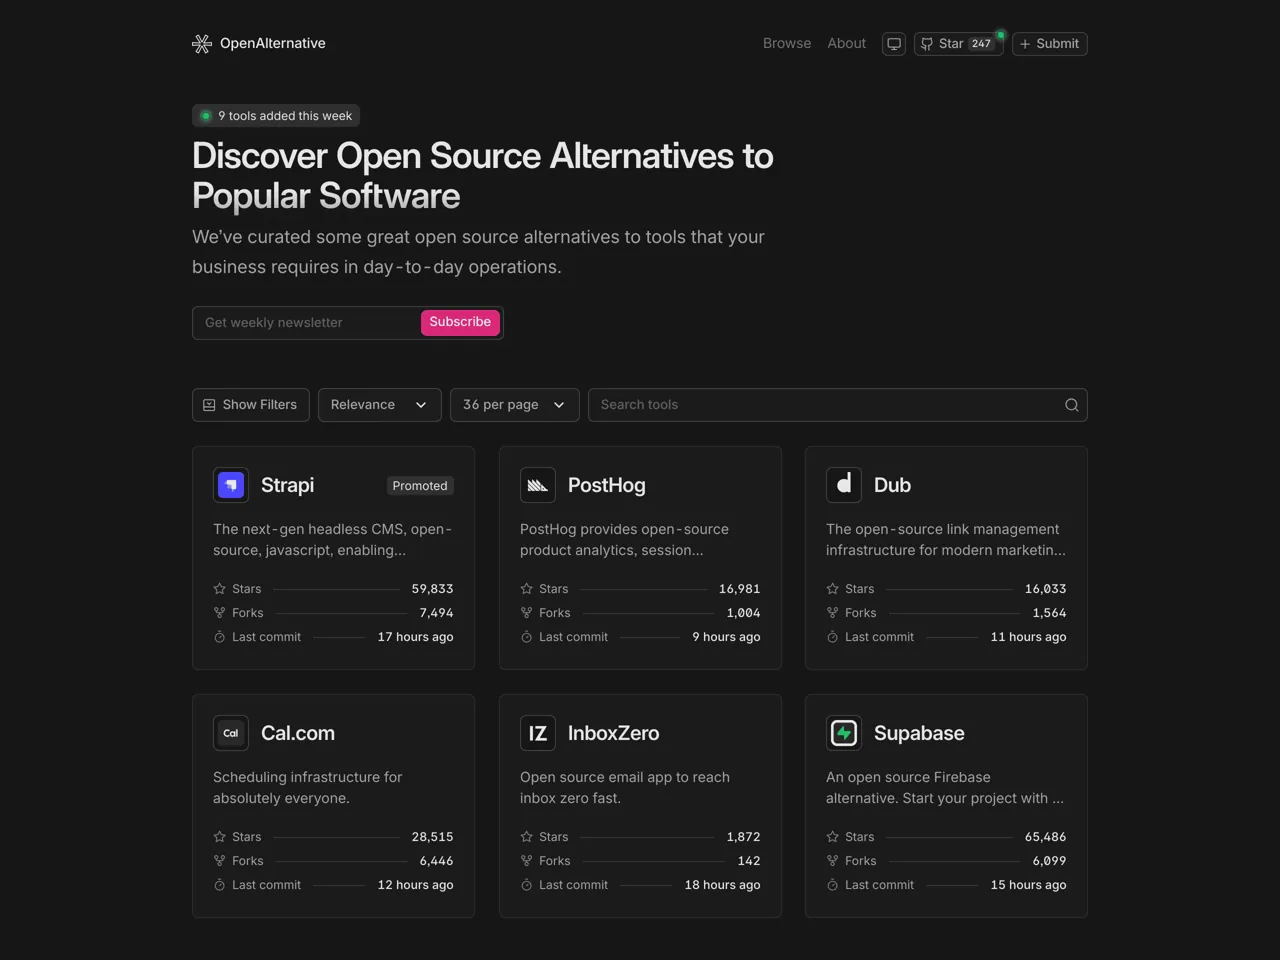Open the InboxZero tool title
Viewport: 1280px width, 960px height.
click(x=614, y=733)
